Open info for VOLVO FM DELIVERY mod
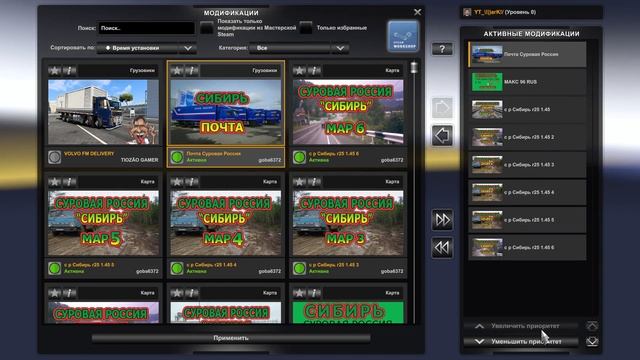Viewport: 640px width, 360px height. (69, 71)
